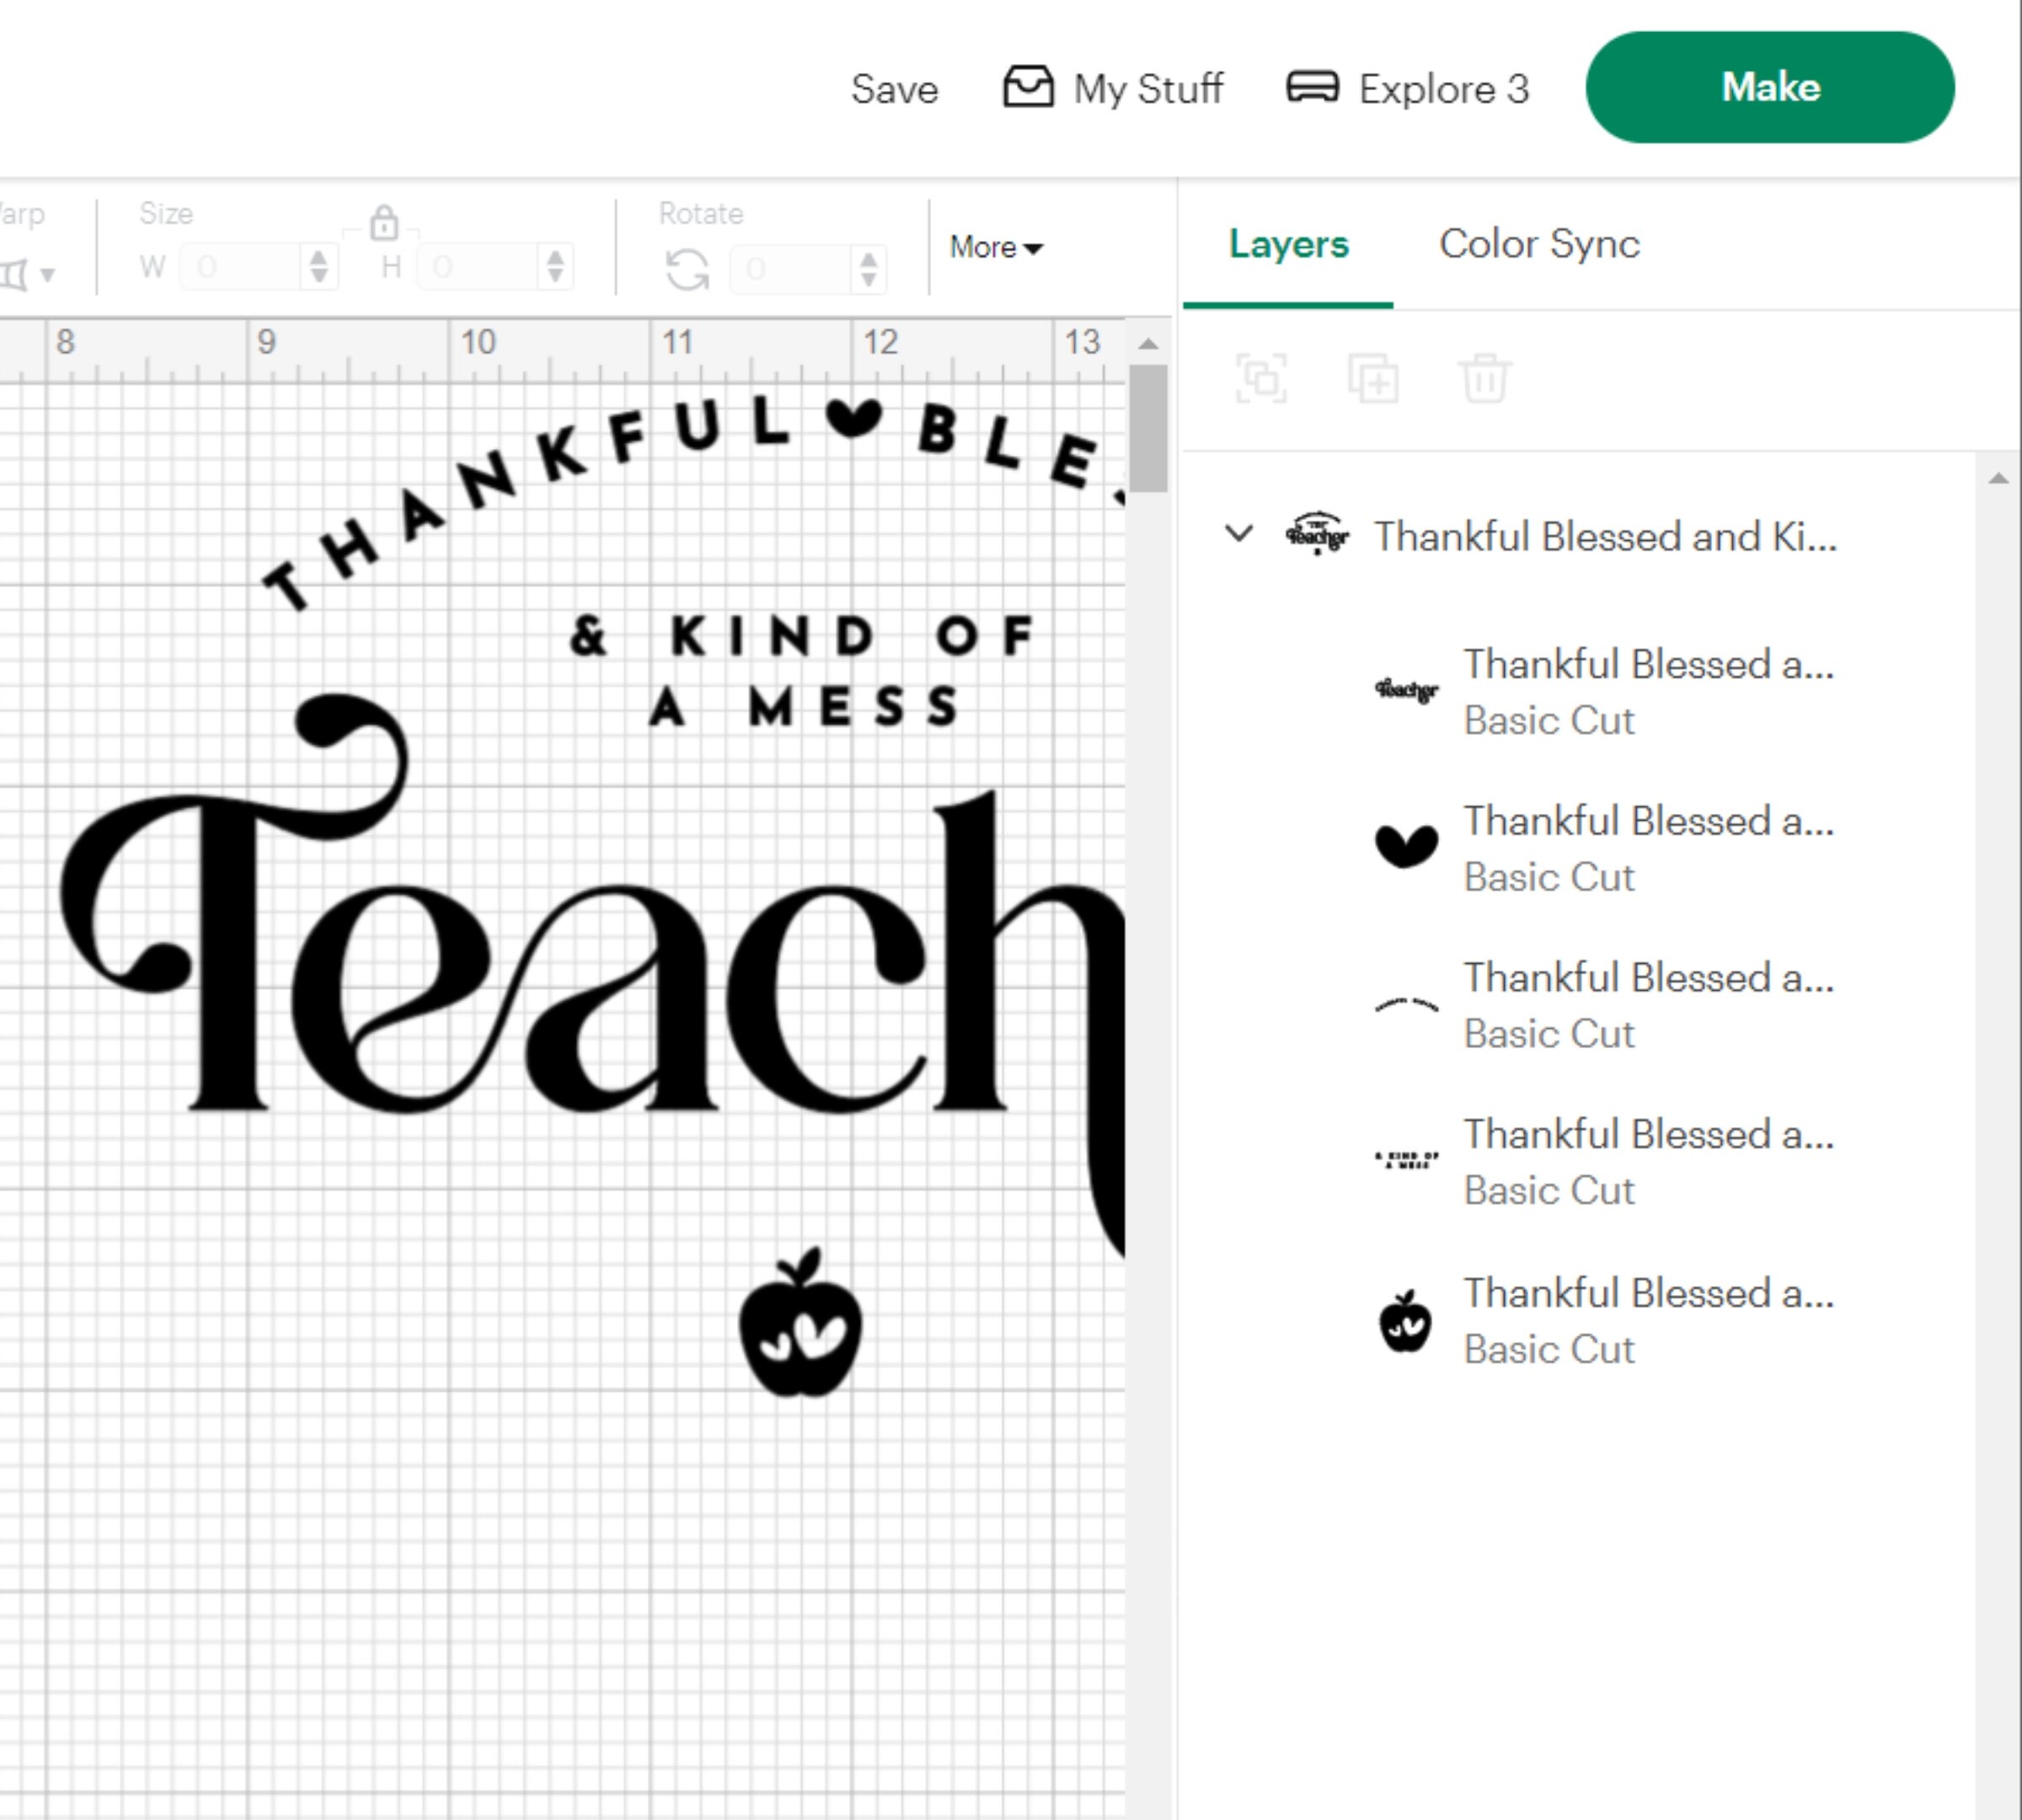
Task: Click the Explore 3 machine icon
Action: click(1311, 88)
